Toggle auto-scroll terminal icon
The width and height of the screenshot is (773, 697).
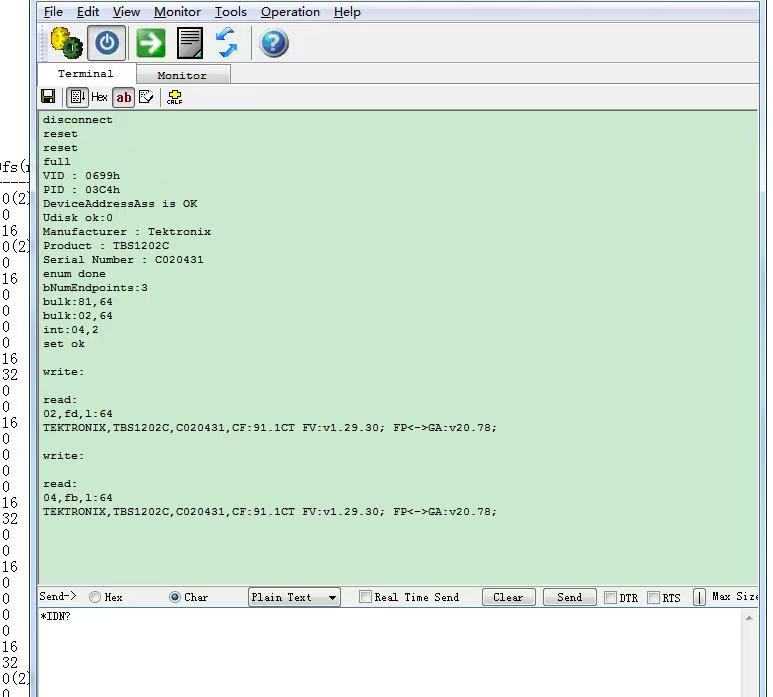[x=77, y=97]
